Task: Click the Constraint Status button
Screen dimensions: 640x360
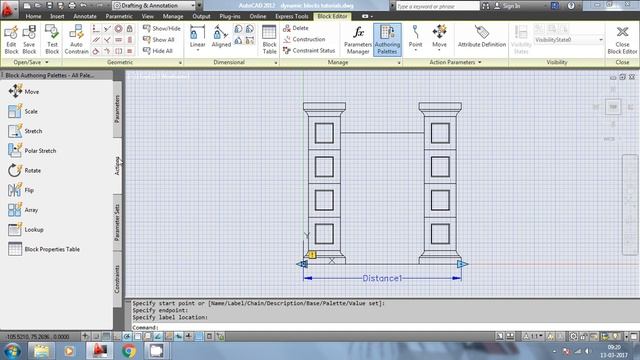Action: (x=309, y=51)
